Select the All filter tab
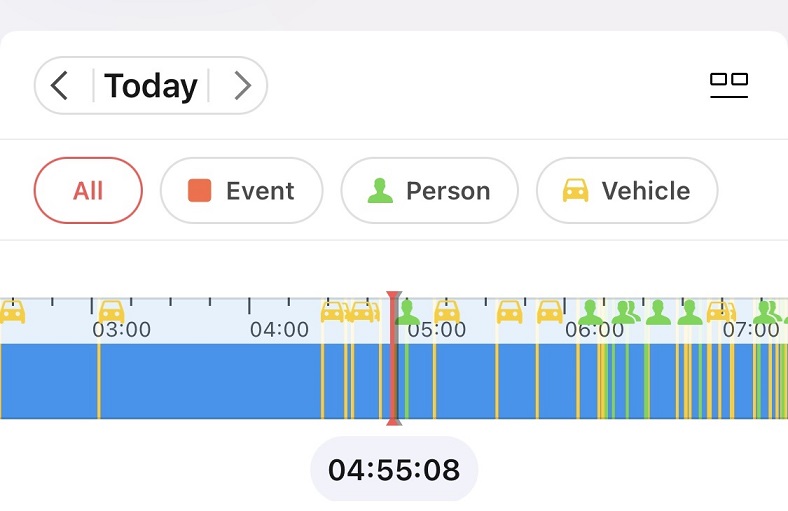 click(x=88, y=191)
